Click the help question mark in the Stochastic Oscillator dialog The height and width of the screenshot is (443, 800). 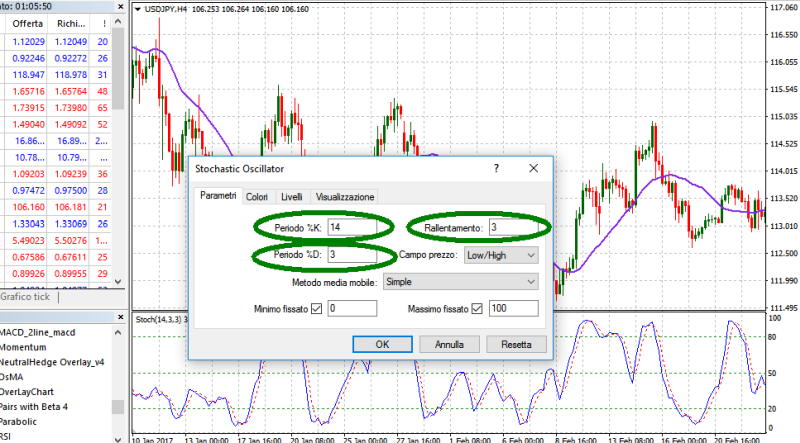[495, 169]
